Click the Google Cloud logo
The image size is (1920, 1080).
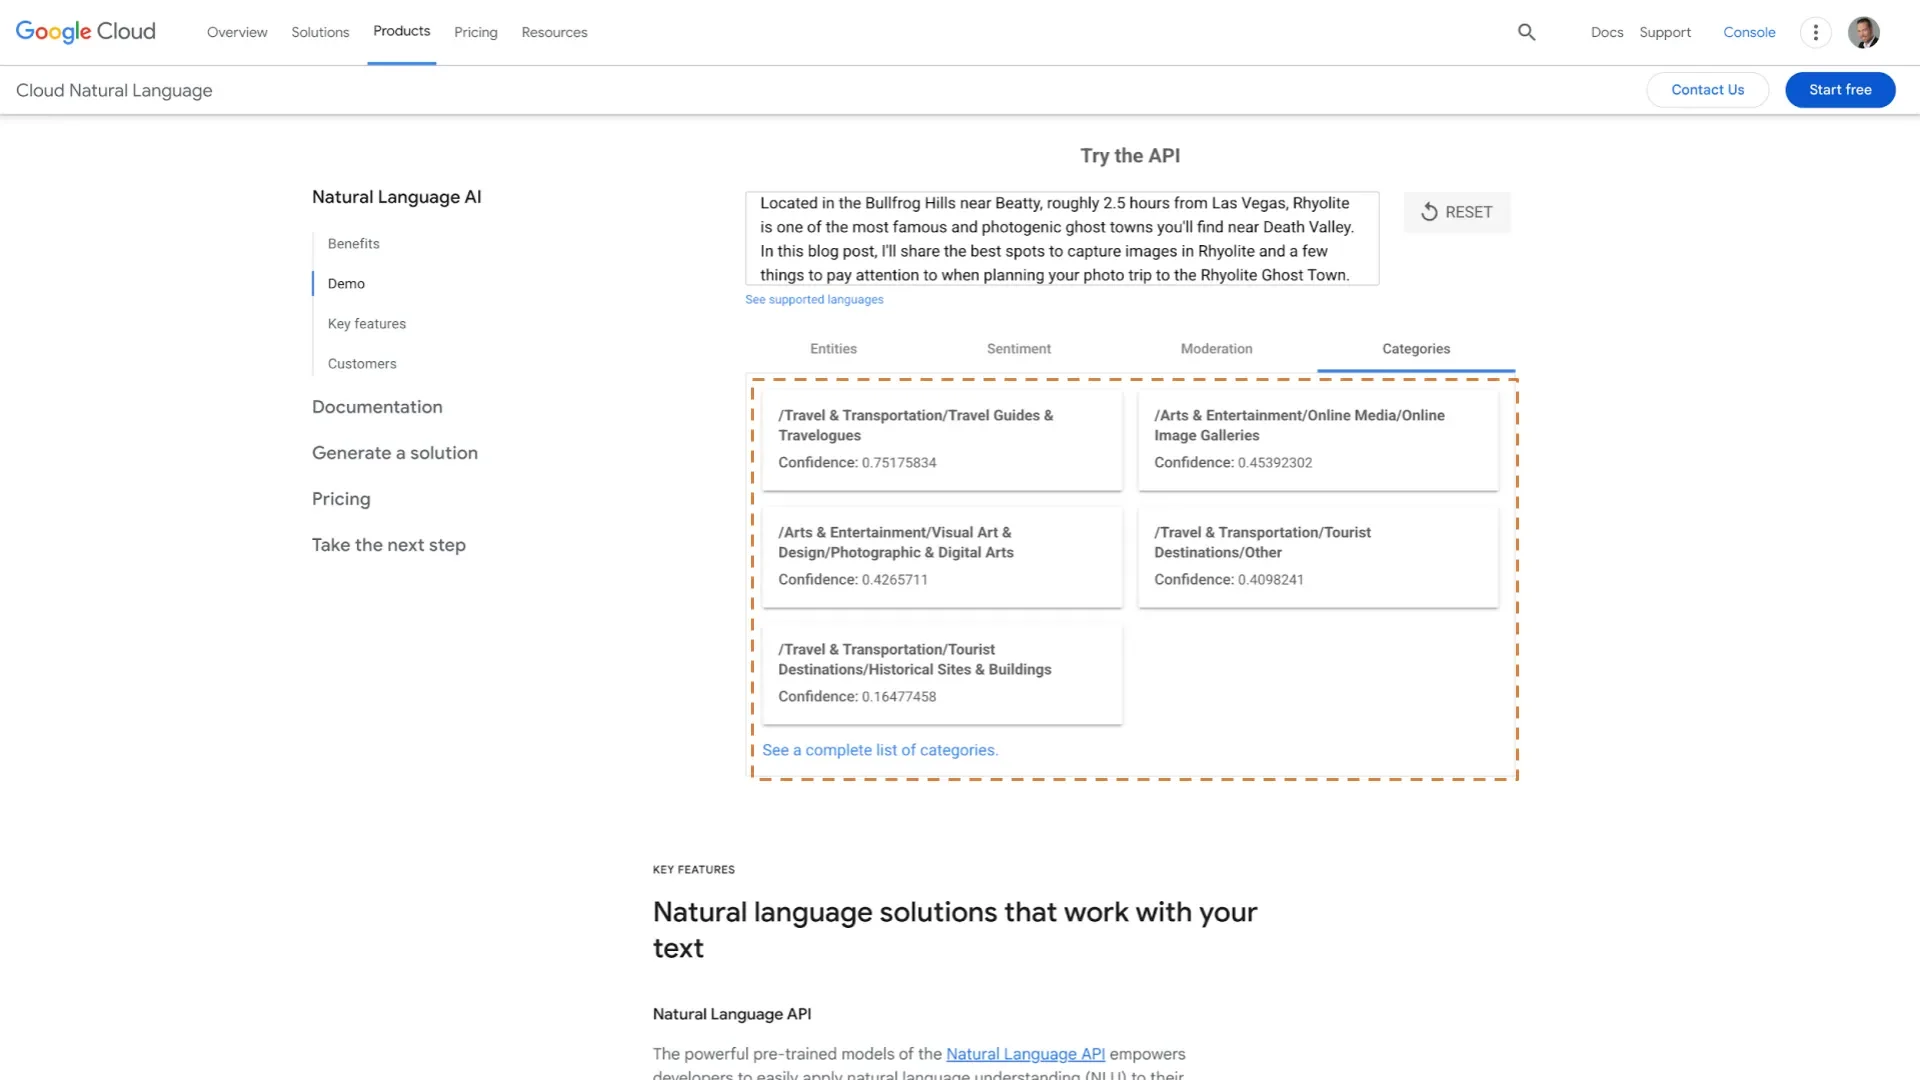tap(86, 32)
